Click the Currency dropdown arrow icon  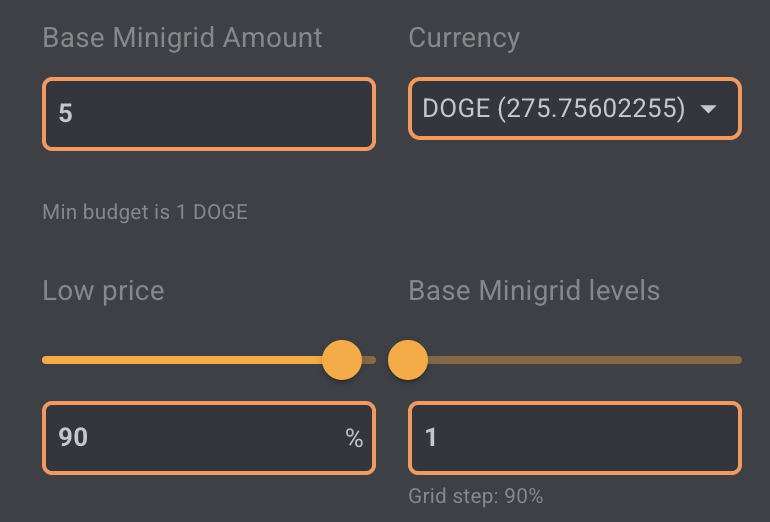[x=709, y=109]
